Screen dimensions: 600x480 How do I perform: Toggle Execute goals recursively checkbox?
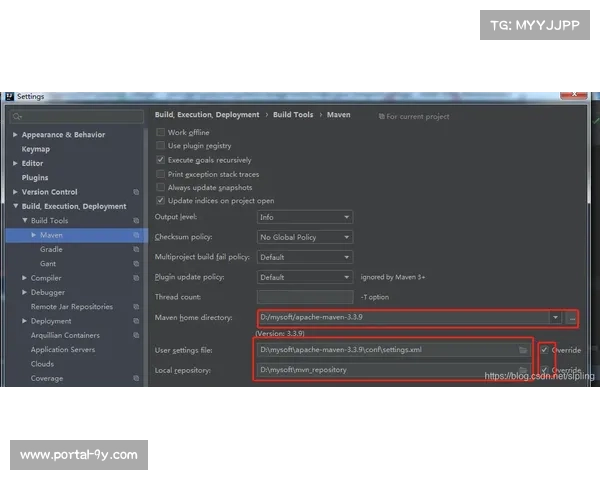click(x=160, y=160)
